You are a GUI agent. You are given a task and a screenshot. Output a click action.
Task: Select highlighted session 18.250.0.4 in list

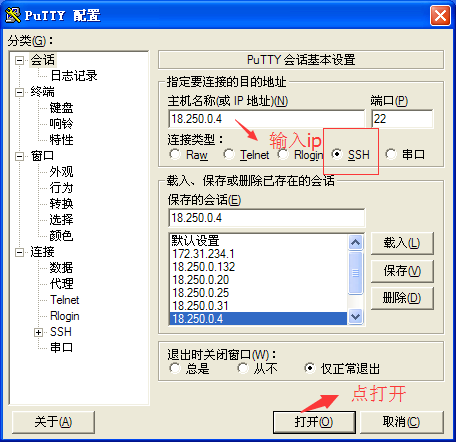(258, 319)
